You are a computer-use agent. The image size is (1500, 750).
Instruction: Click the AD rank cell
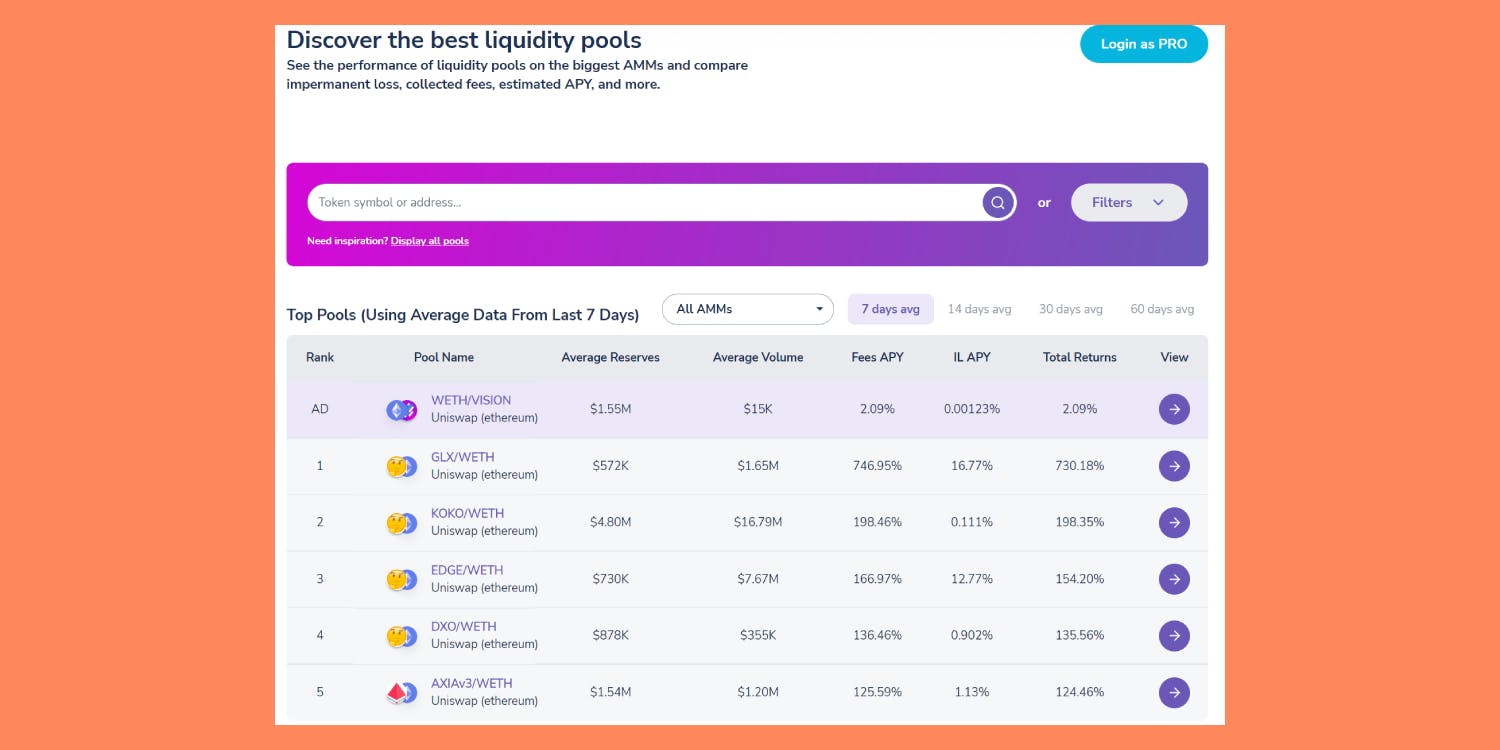tap(320, 409)
